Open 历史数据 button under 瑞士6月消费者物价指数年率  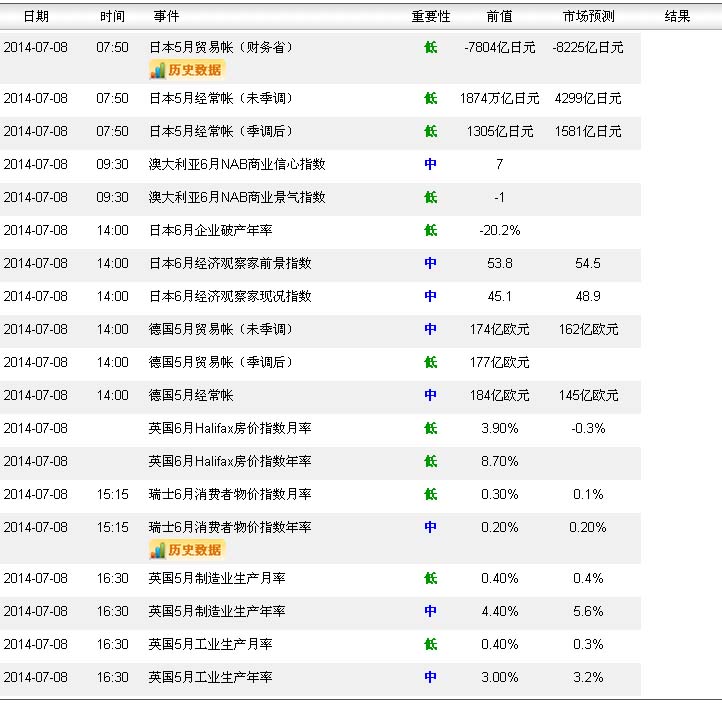tap(187, 550)
